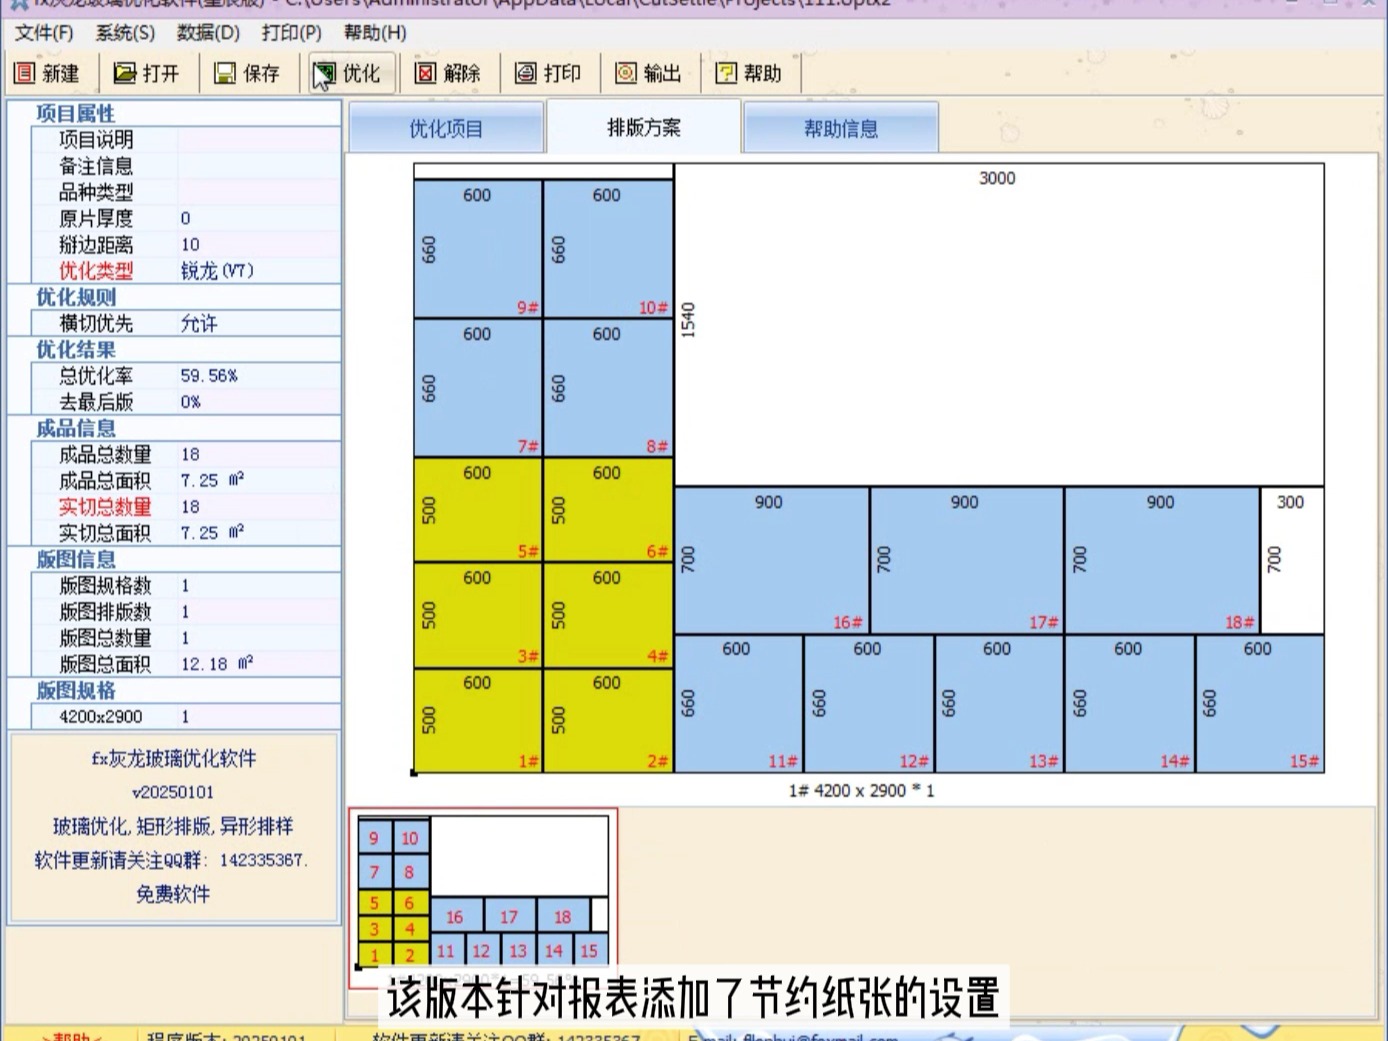1388x1041 pixels.
Task: Select yellow piece 1# in layout
Action: (x=478, y=720)
